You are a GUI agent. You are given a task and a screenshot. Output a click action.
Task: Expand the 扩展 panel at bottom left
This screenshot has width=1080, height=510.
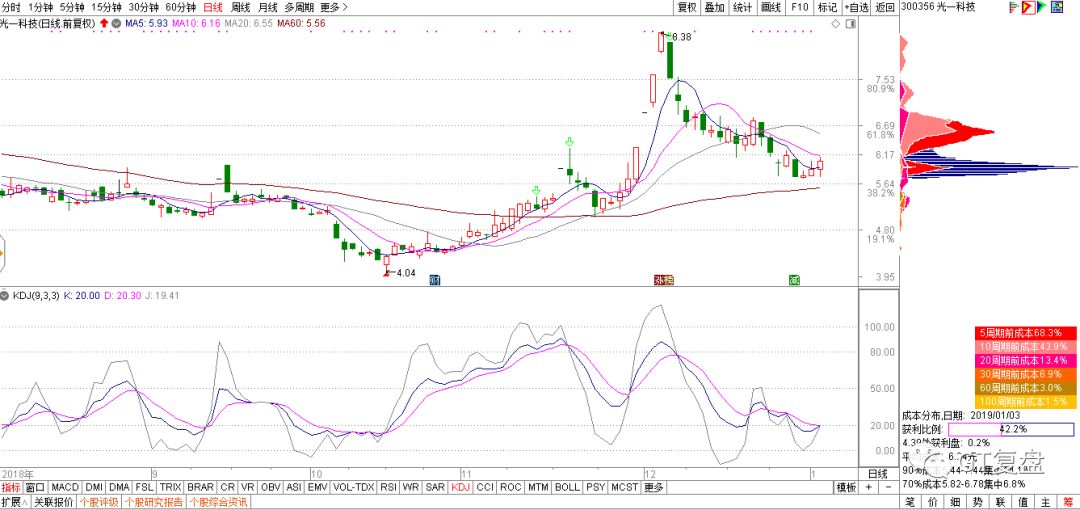coord(14,502)
